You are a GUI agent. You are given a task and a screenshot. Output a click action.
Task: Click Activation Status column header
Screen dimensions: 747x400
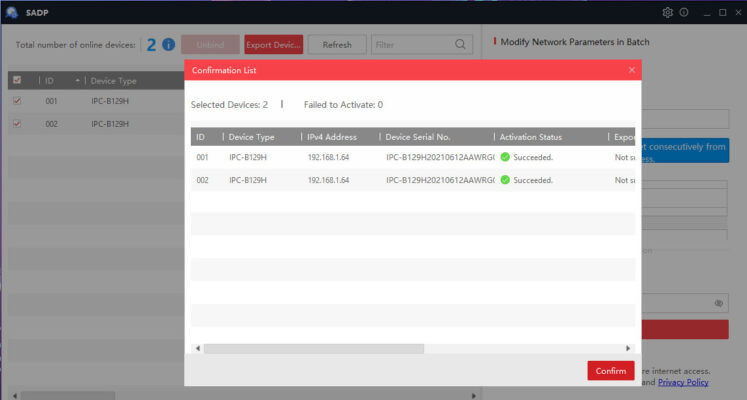pyautogui.click(x=531, y=137)
